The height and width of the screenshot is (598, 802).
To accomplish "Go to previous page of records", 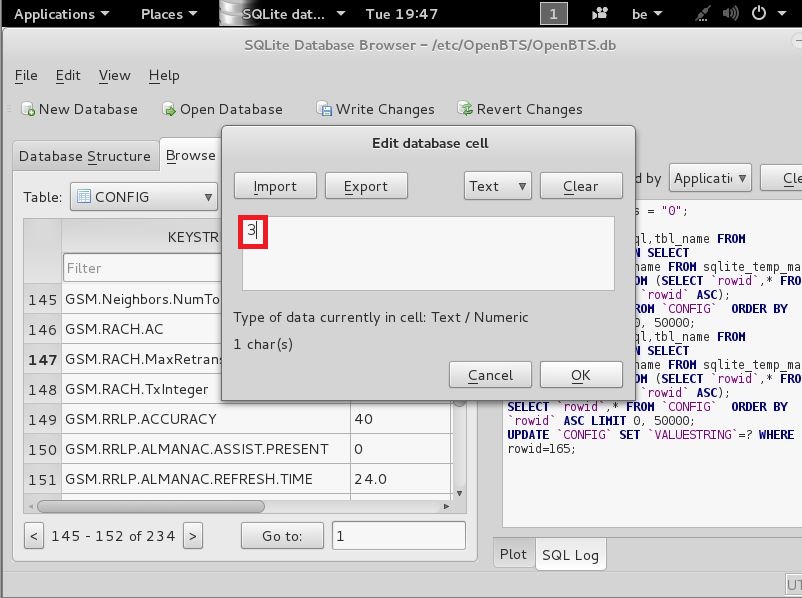I will (34, 536).
